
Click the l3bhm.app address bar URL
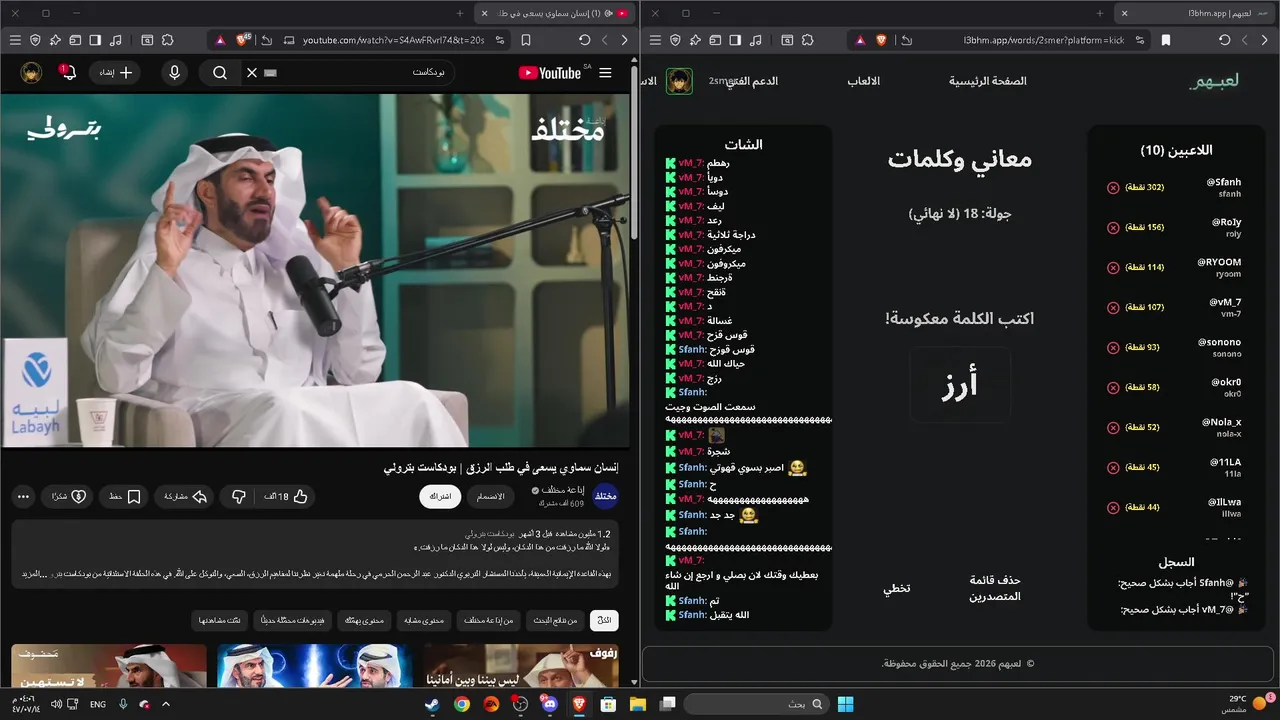[1044, 40]
